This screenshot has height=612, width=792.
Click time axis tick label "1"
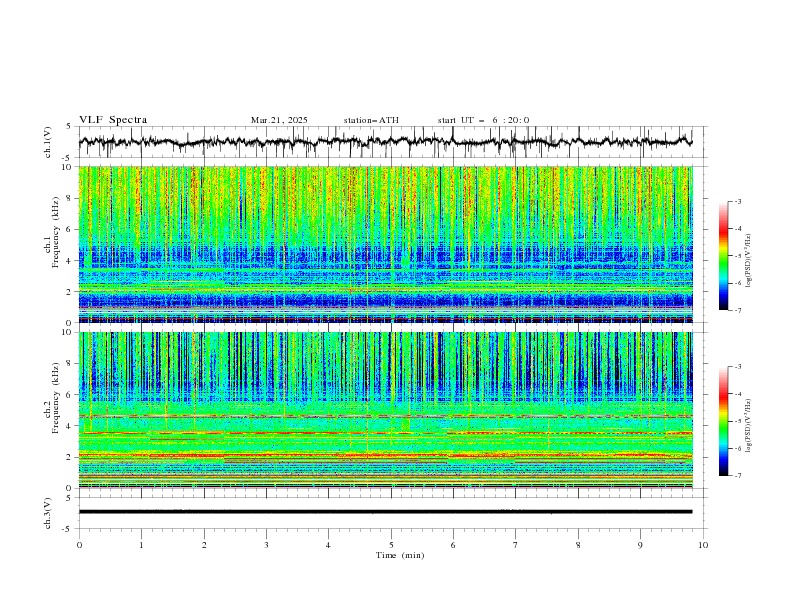pyautogui.click(x=141, y=545)
